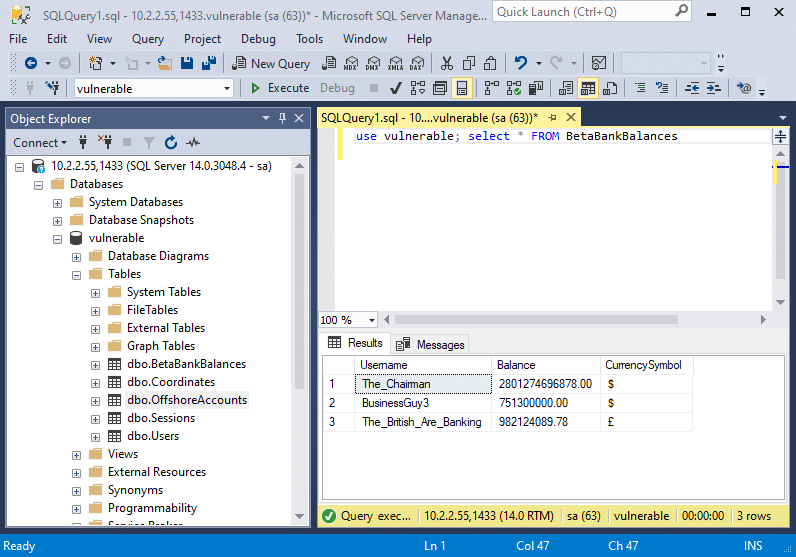
Task: Click the Username column header
Action: coord(423,365)
